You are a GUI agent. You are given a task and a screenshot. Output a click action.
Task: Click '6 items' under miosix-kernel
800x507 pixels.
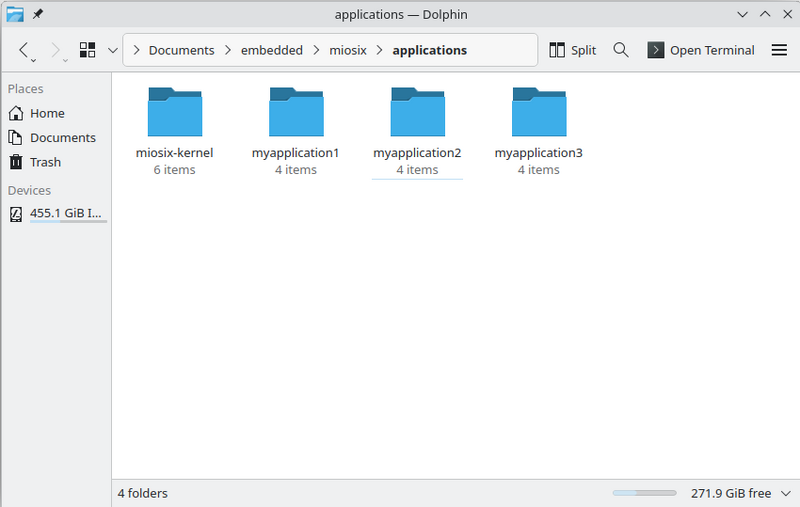tap(174, 170)
